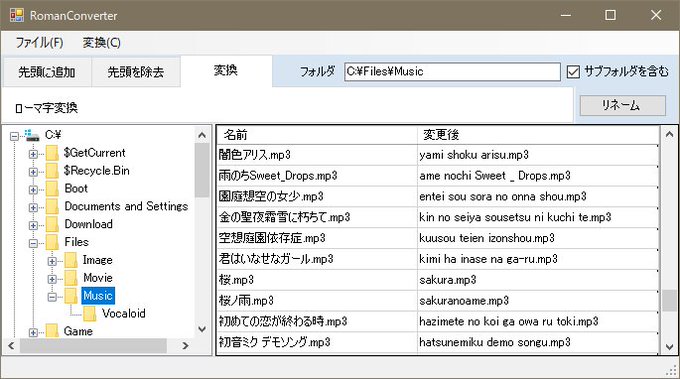
Task: Expand the Download folder node
Action: click(x=33, y=225)
